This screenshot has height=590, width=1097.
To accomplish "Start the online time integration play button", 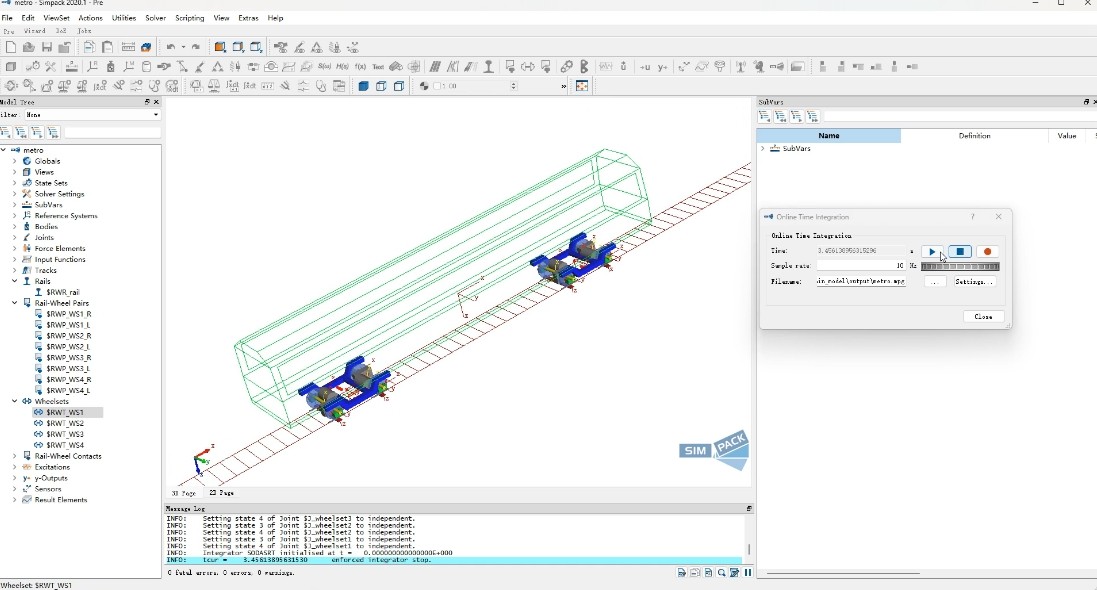I will click(932, 251).
